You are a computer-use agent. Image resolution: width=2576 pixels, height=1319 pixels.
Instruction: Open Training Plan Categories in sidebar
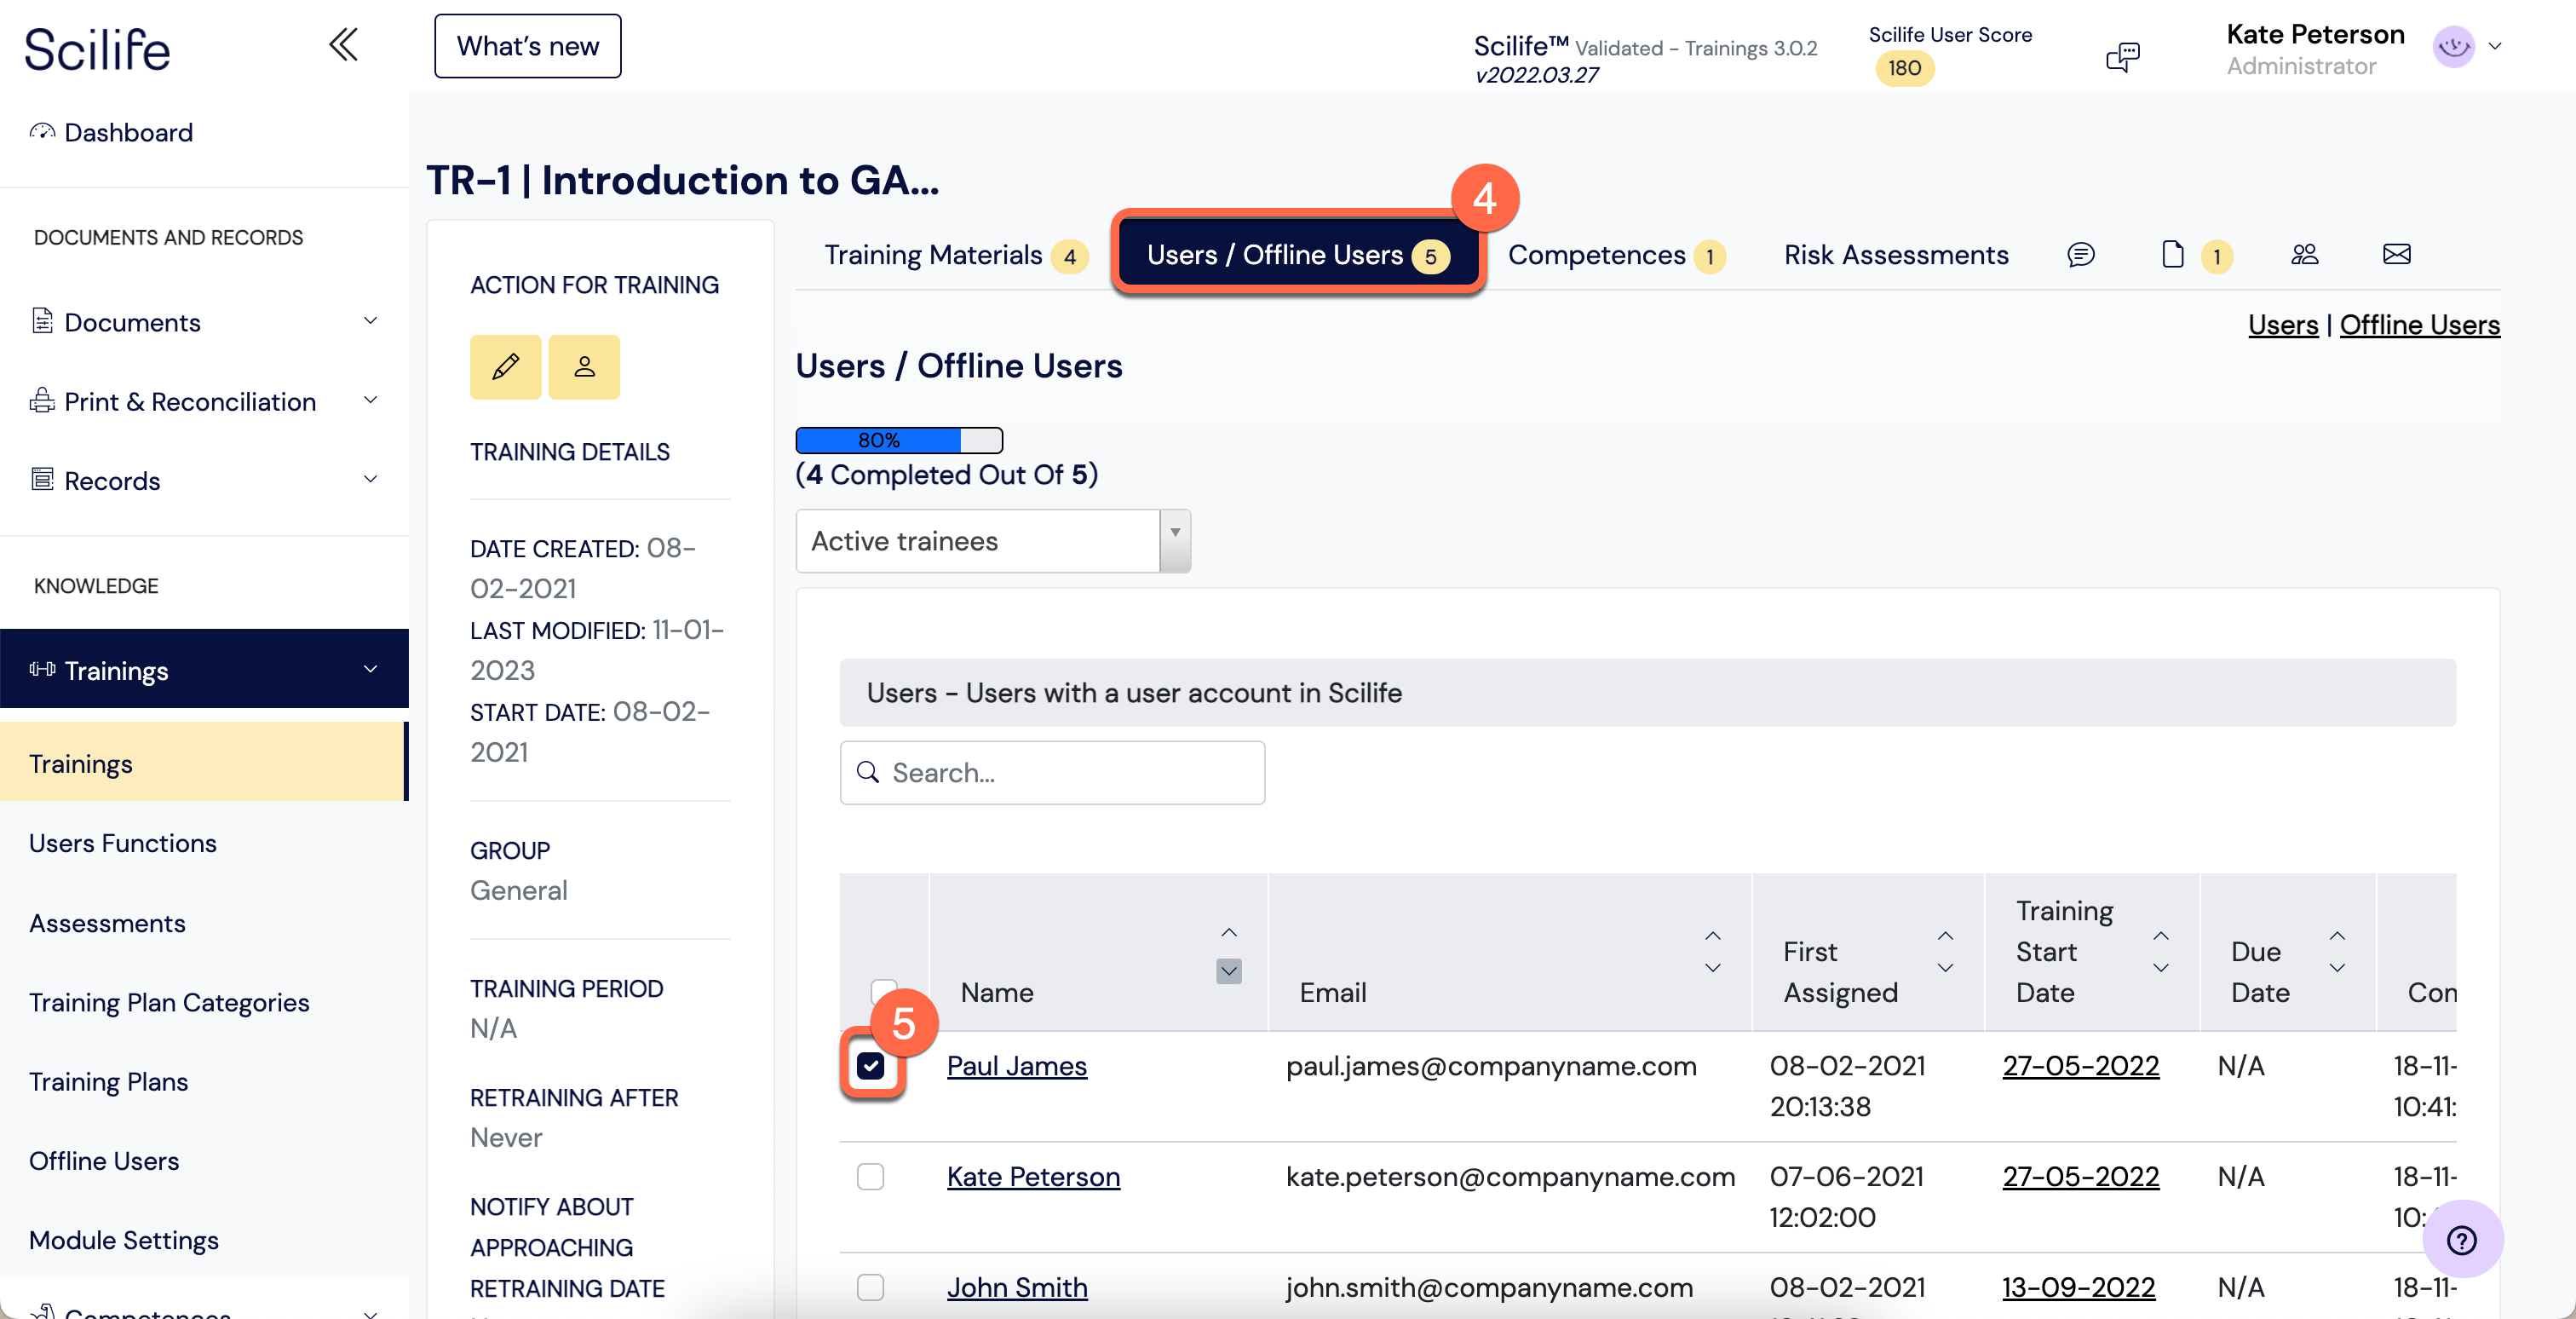coord(169,1002)
